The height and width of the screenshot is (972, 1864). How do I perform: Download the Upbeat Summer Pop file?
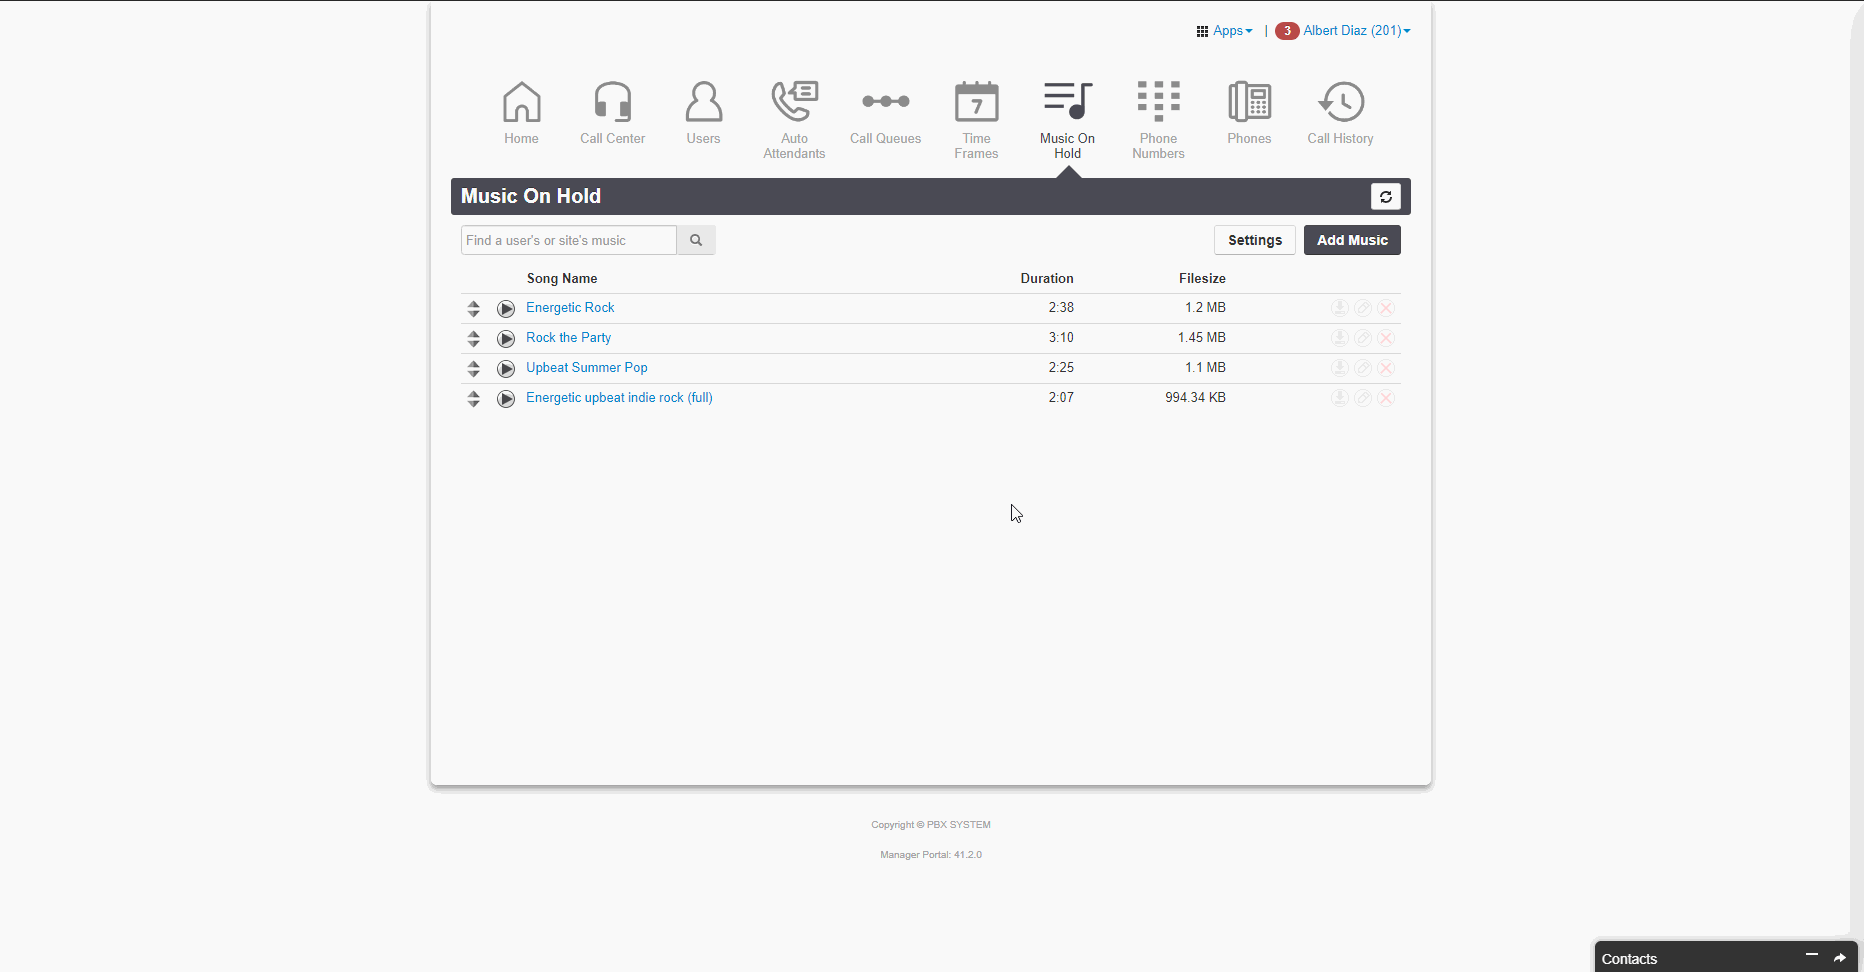[1340, 368]
